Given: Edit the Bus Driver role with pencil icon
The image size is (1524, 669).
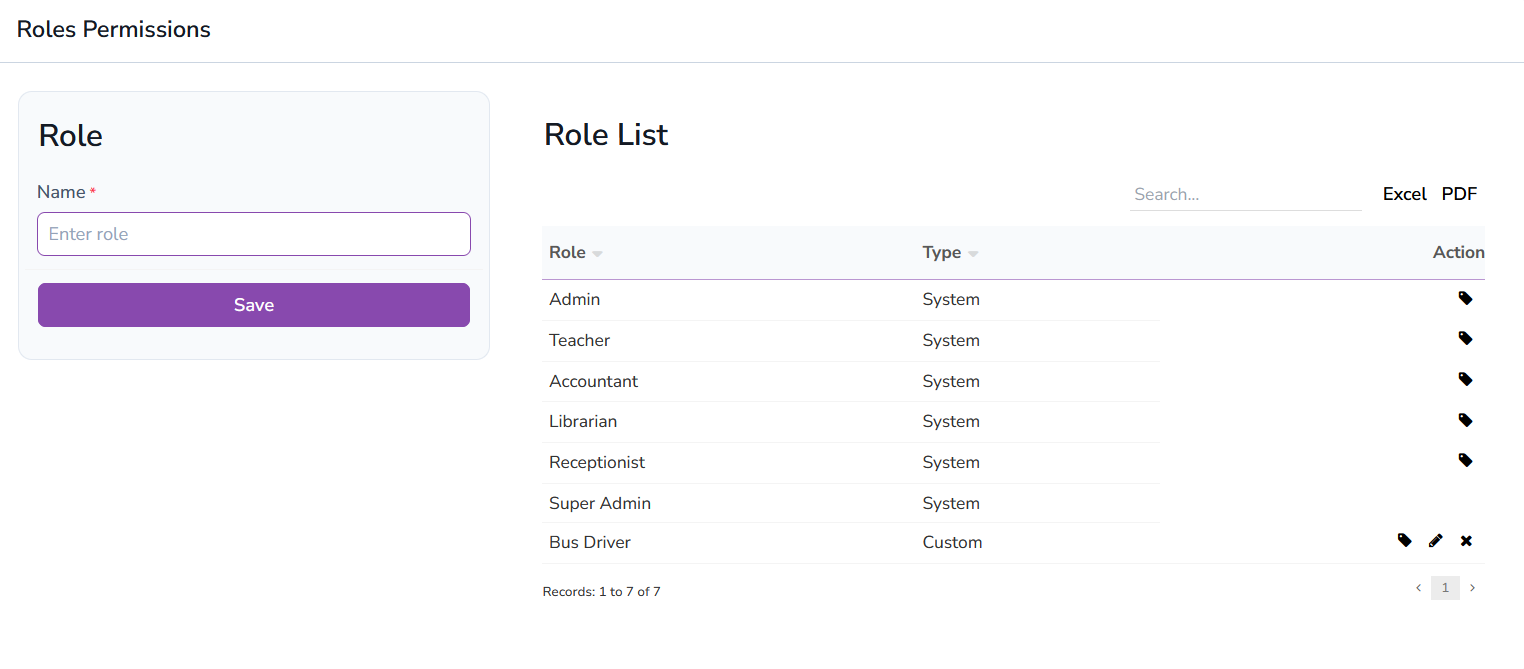Looking at the screenshot, I should click(x=1436, y=540).
